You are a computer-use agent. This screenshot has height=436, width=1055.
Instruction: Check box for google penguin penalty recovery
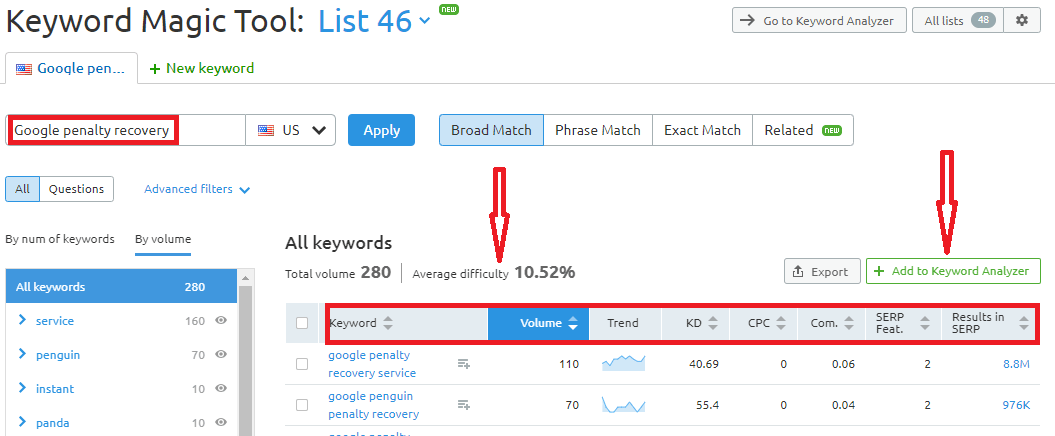click(302, 404)
